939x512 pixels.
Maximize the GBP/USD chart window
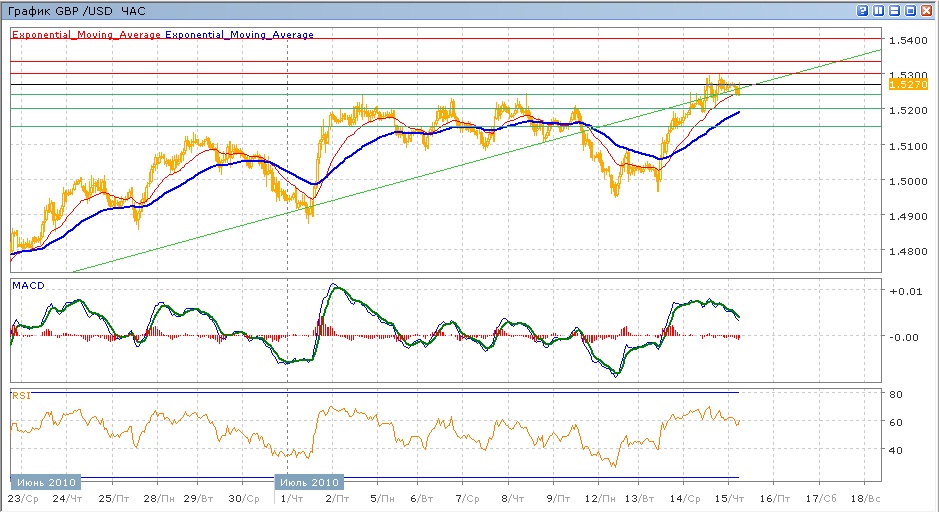(x=910, y=10)
